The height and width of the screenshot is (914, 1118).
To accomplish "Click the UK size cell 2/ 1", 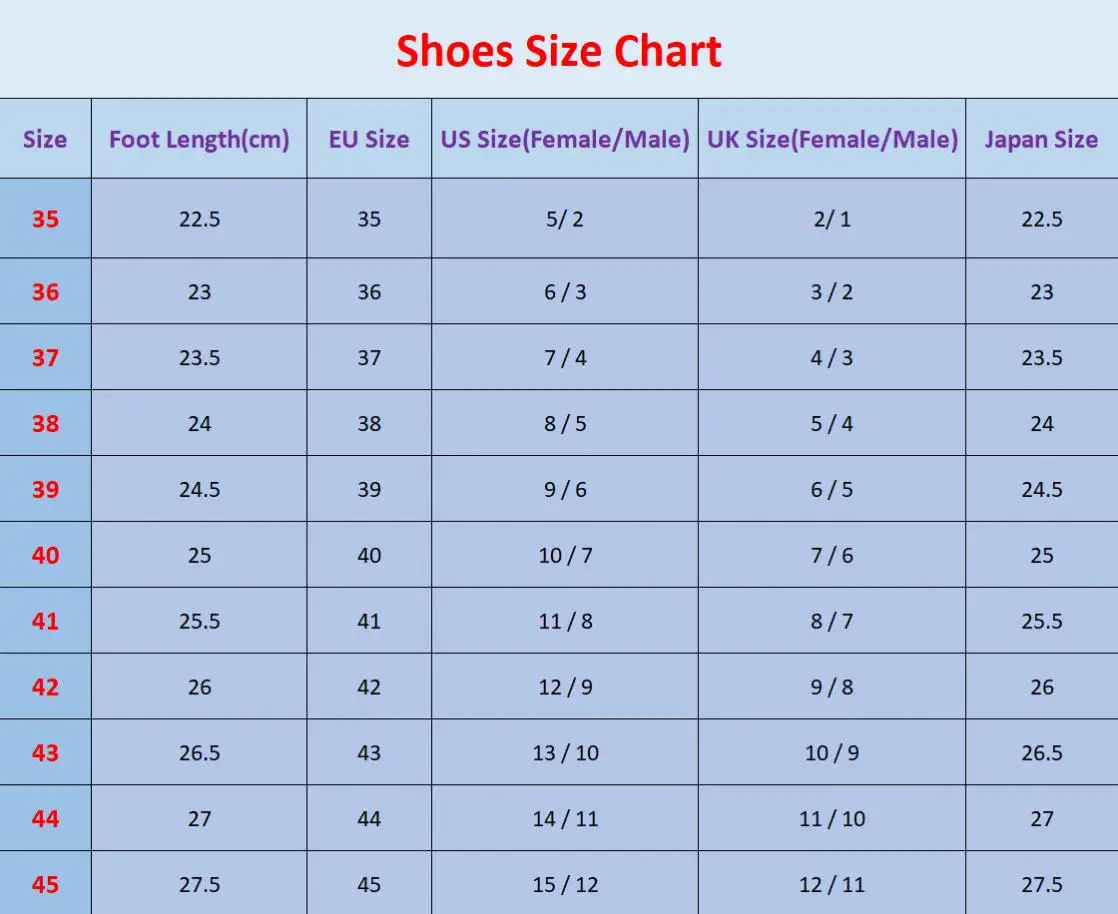I will 832,219.
